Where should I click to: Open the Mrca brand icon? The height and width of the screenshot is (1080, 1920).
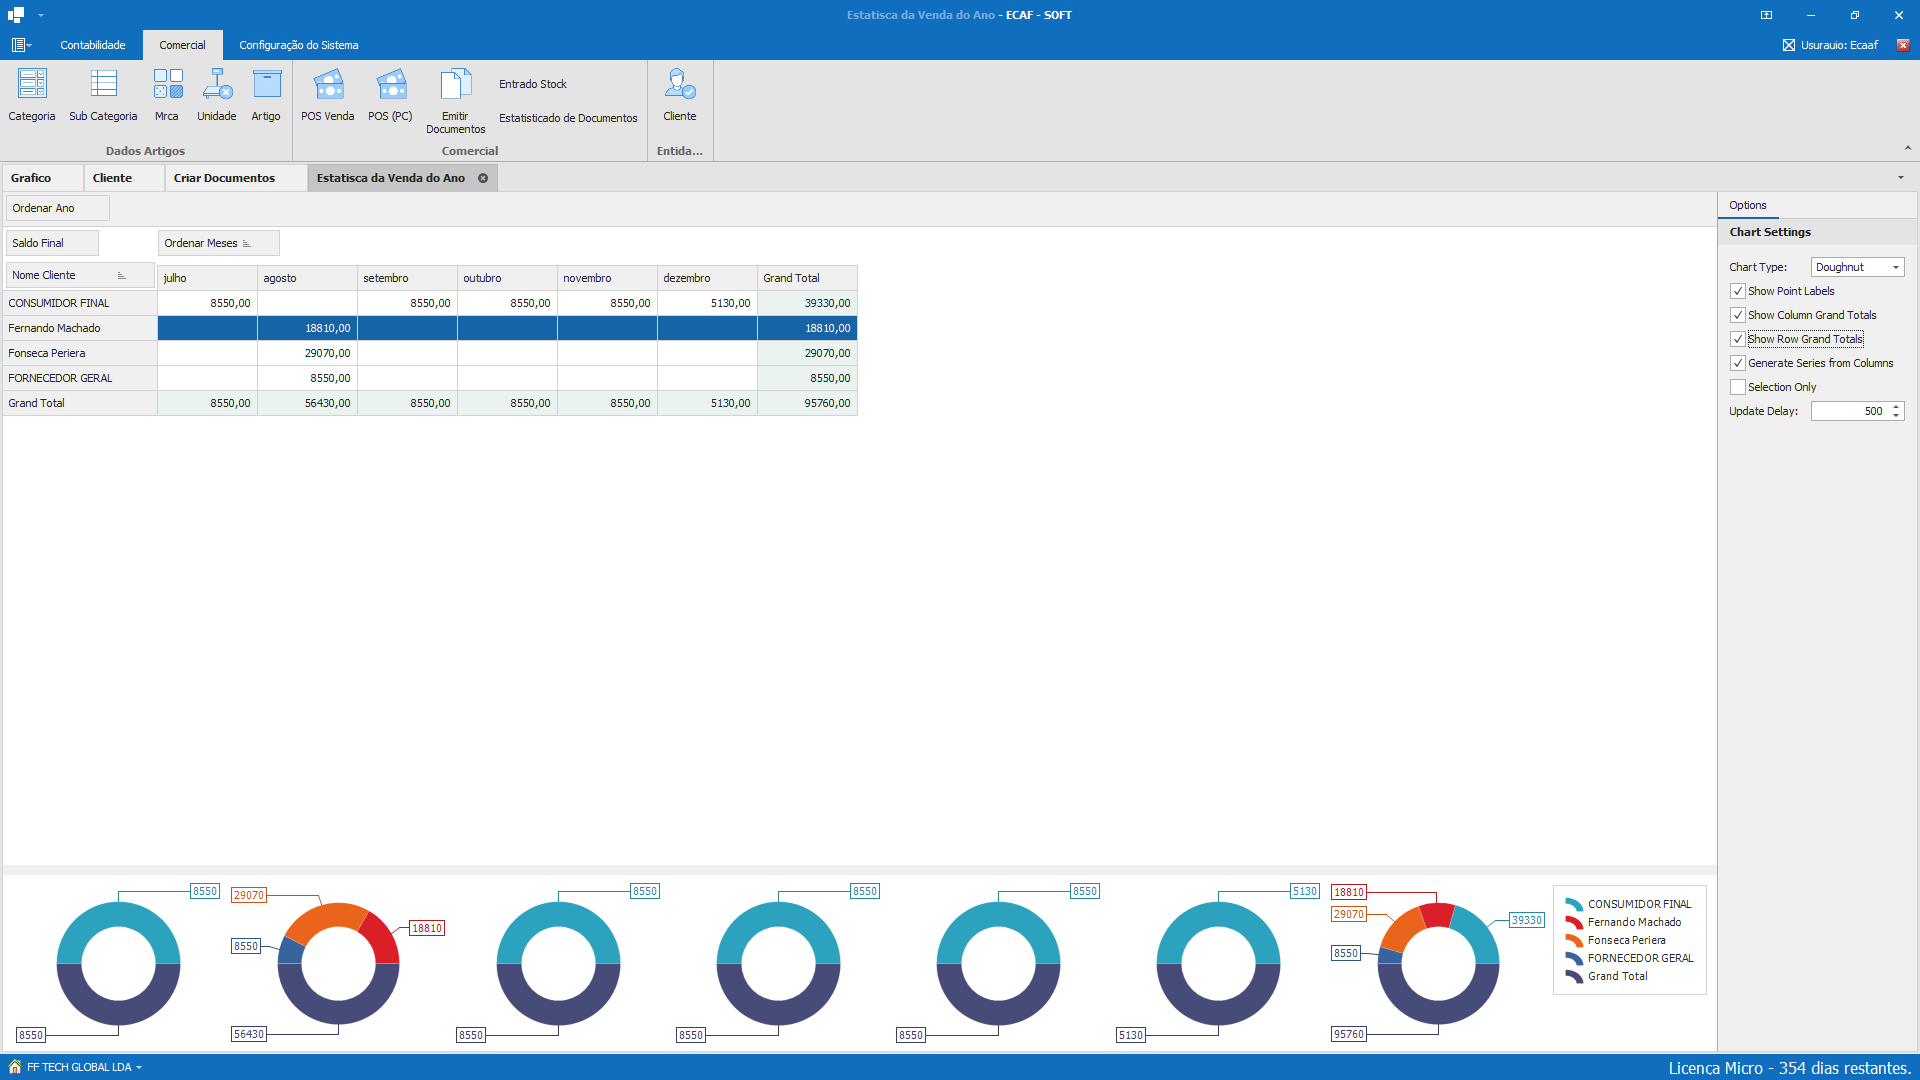[167, 85]
